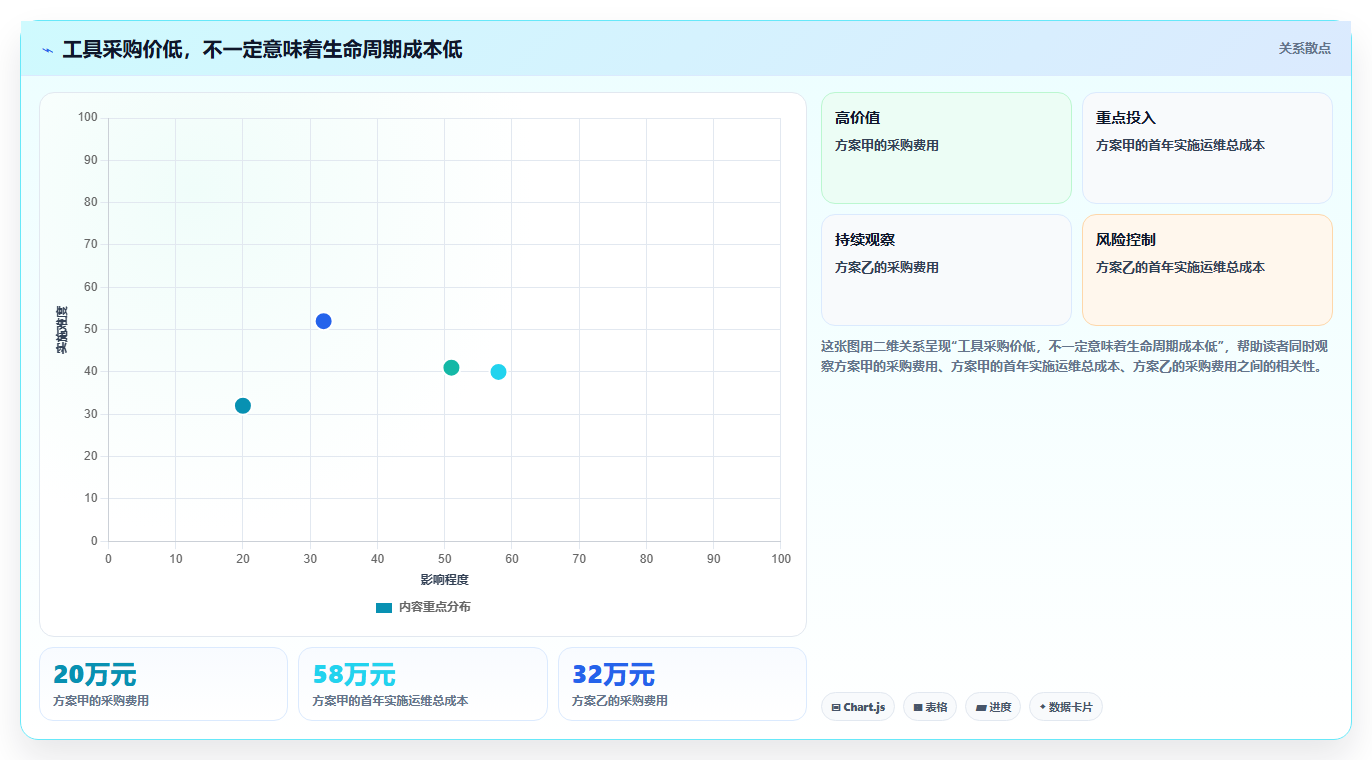Image resolution: width=1372 pixels, height=760 pixels.
Task: Click the 数据卡片 tag chip
Action: coord(1066,707)
